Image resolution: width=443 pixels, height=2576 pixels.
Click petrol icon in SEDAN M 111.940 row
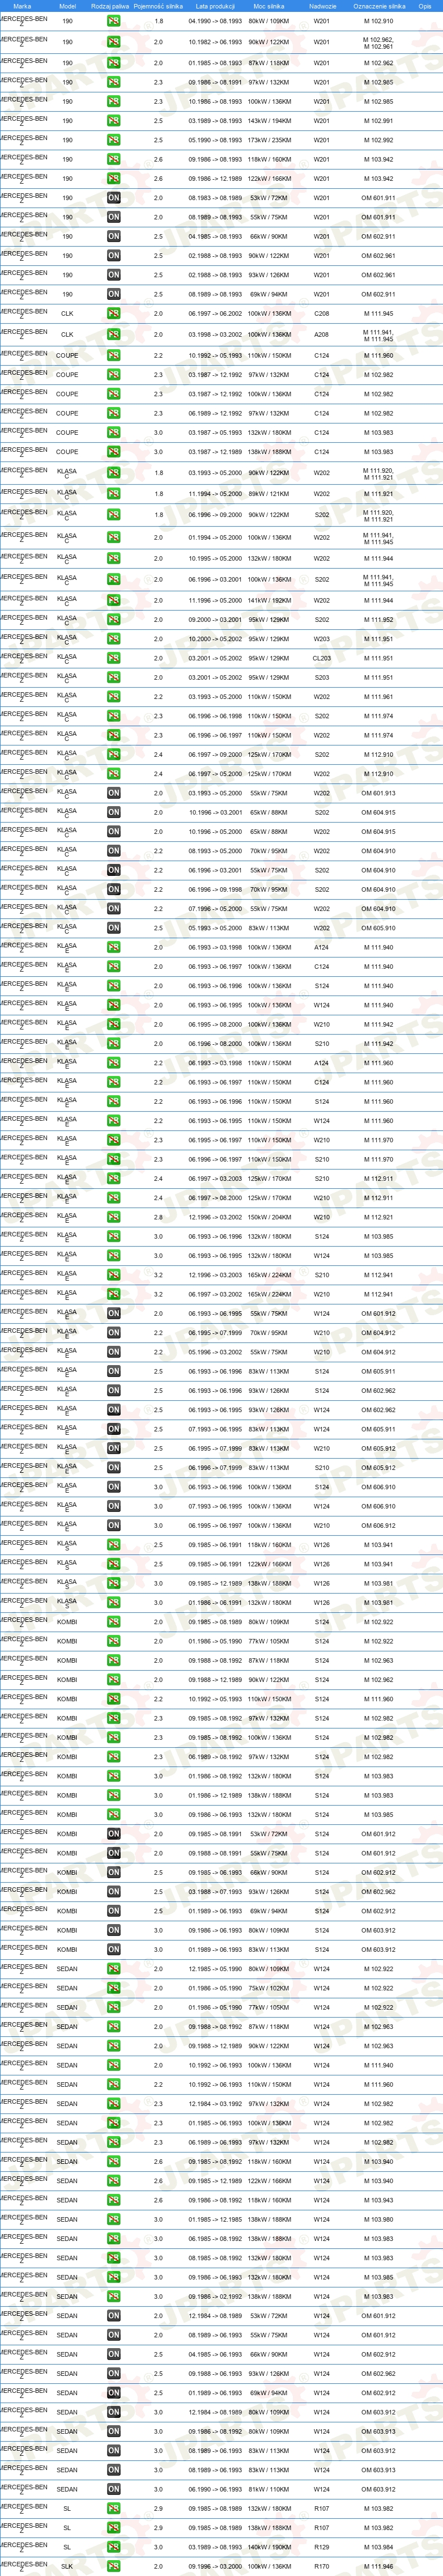coord(114,2065)
